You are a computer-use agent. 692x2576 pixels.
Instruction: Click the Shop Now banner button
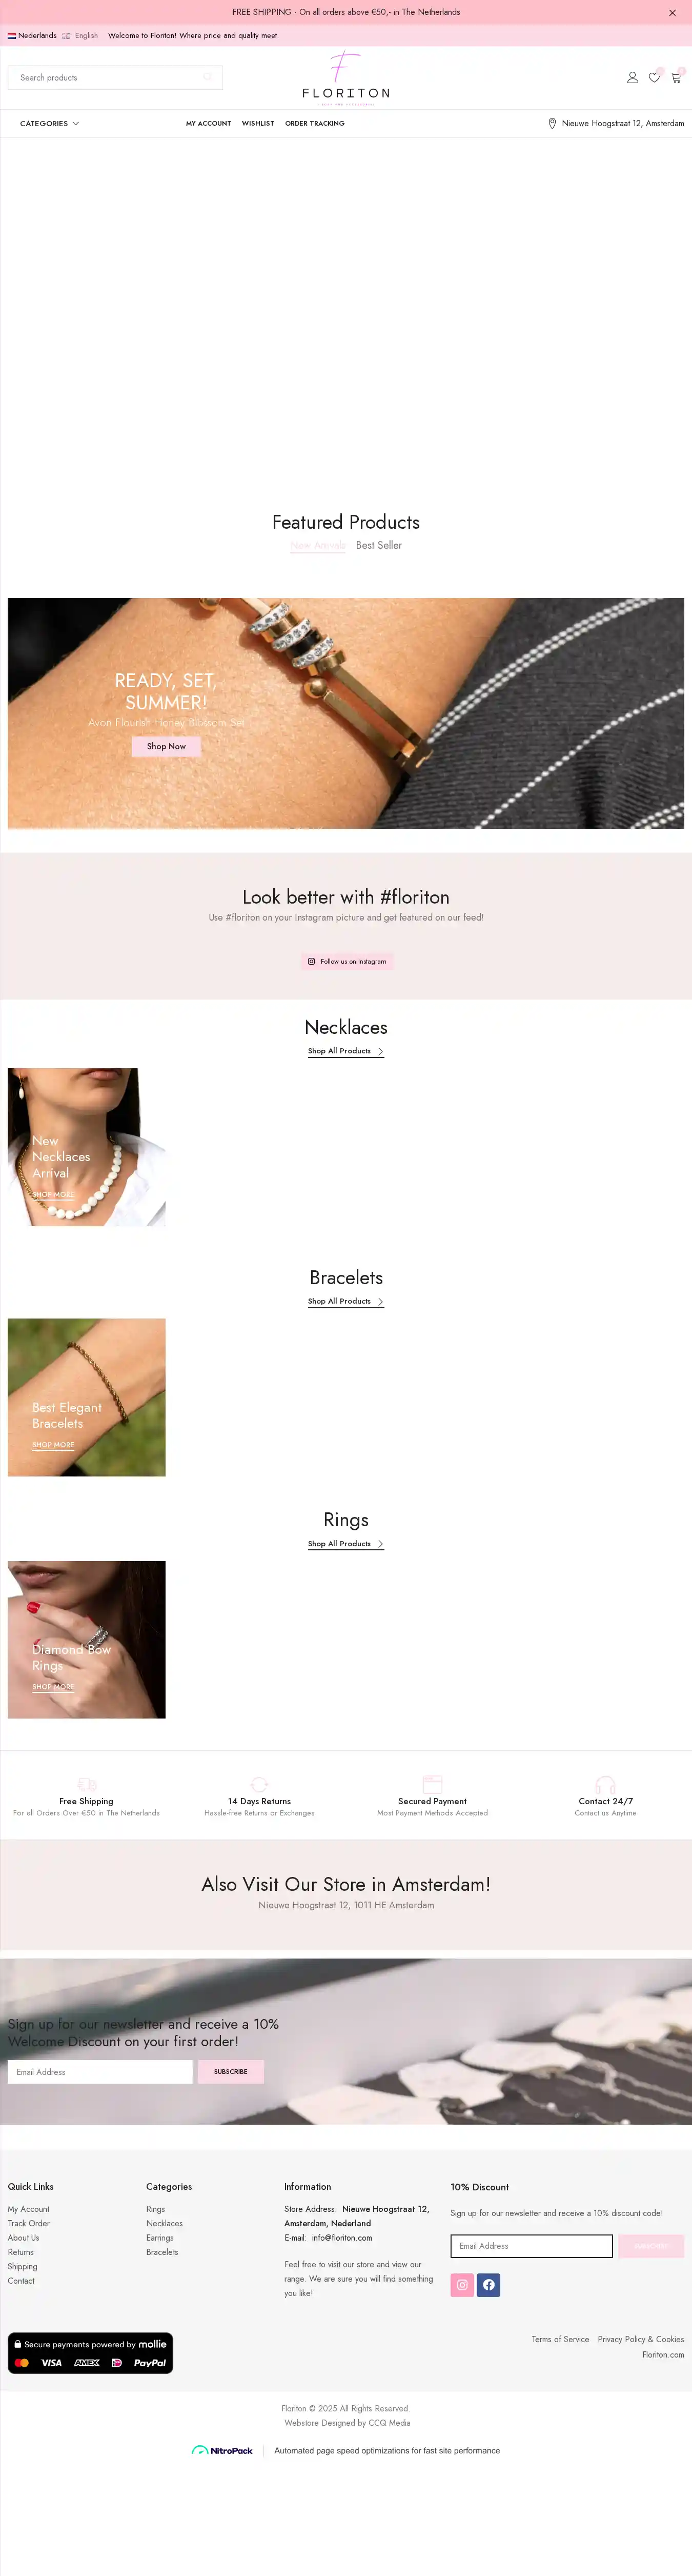click(x=166, y=746)
